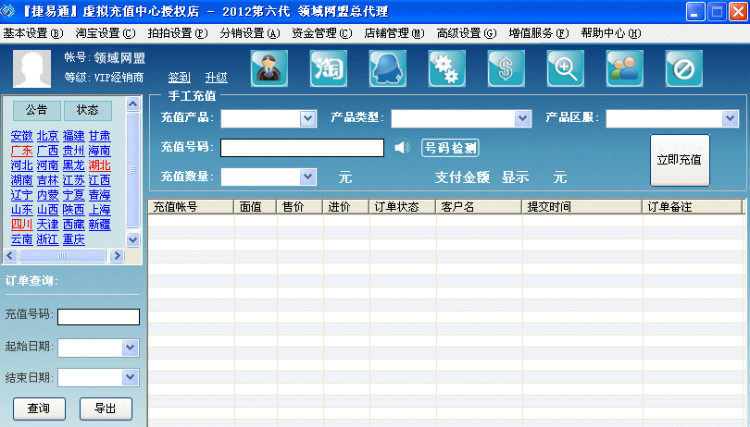The image size is (750, 427).
Task: Open the 增值服务 menu
Action: [x=539, y=33]
